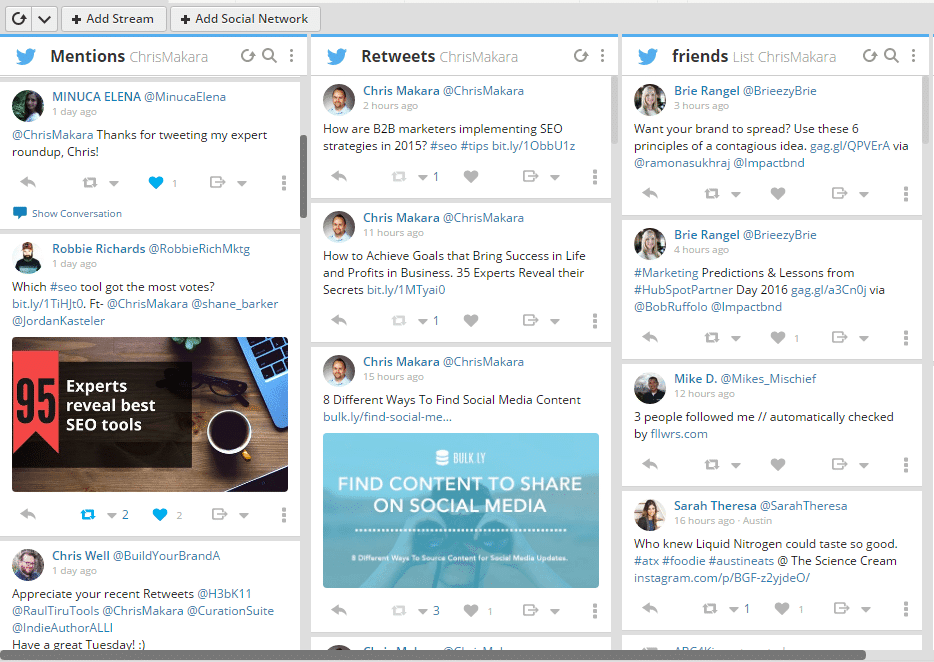Screen dimensions: 934x662
Task: Reply to Brie Rangel's contagious idea tweet
Action: [650, 193]
